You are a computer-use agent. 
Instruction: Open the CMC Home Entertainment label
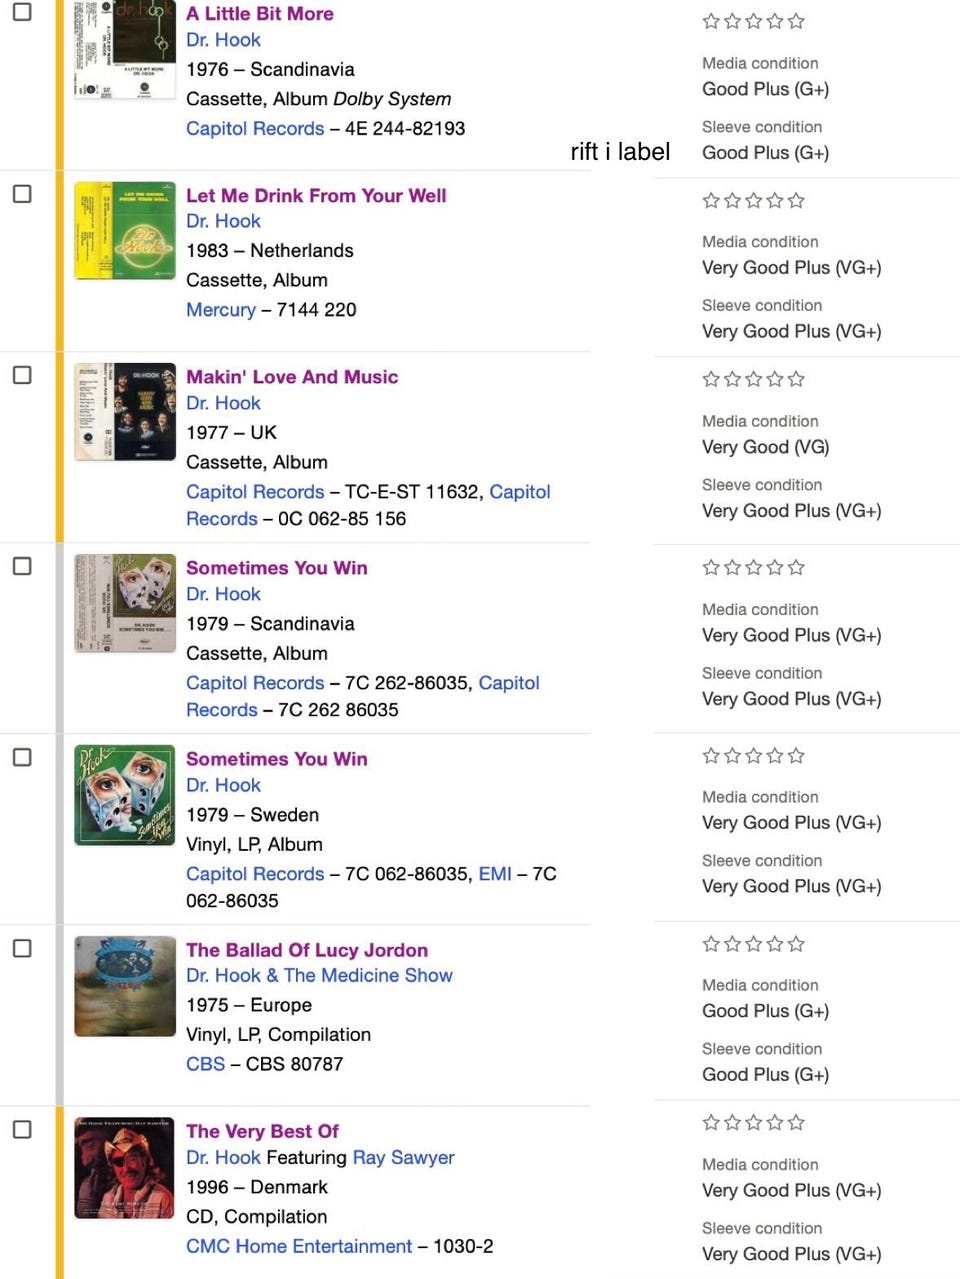click(x=299, y=1246)
